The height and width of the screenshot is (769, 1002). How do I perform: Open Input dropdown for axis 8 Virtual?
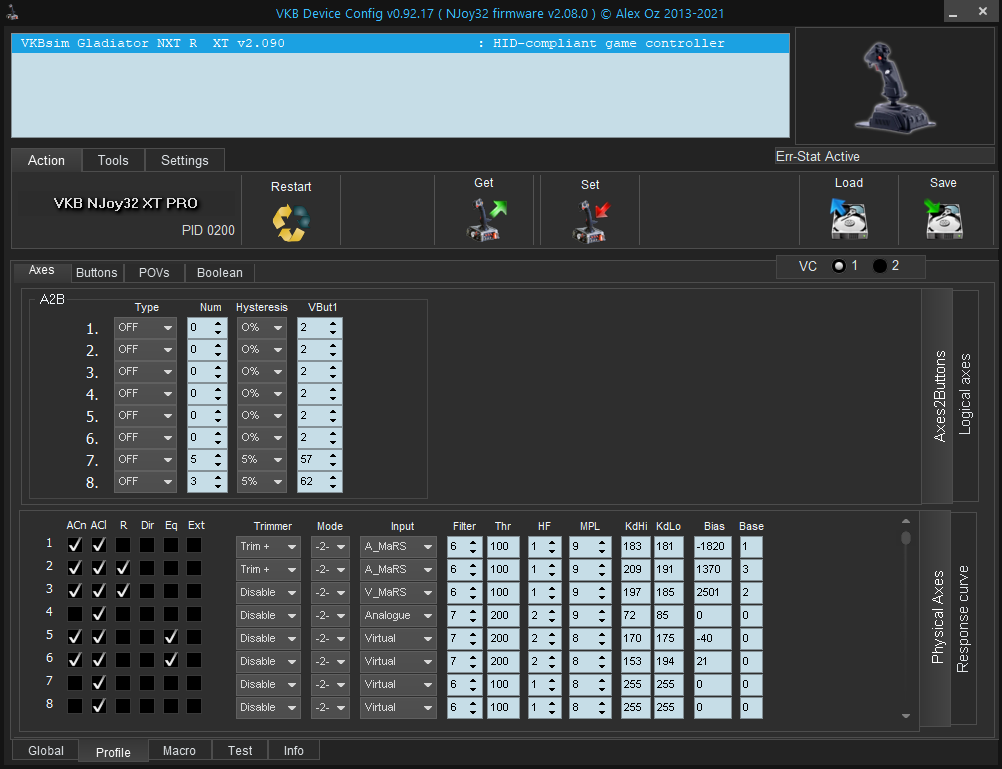[397, 708]
